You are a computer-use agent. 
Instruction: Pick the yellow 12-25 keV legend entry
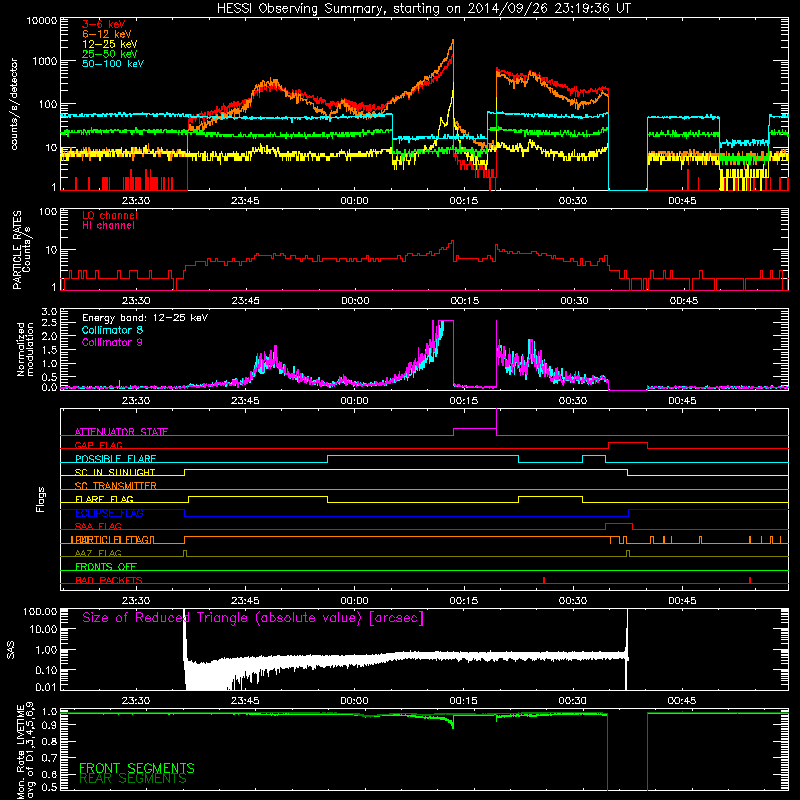pyautogui.click(x=110, y=44)
